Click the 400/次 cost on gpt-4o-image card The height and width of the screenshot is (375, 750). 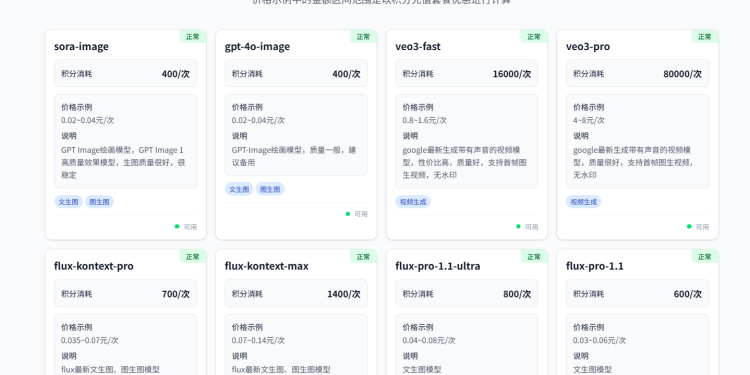click(346, 74)
